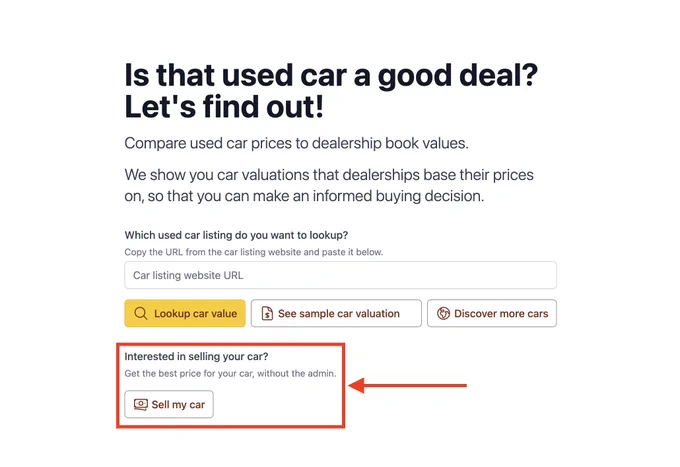Screen dimensions: 680x467
Task: Select the Discover more cars button
Action: (x=492, y=313)
